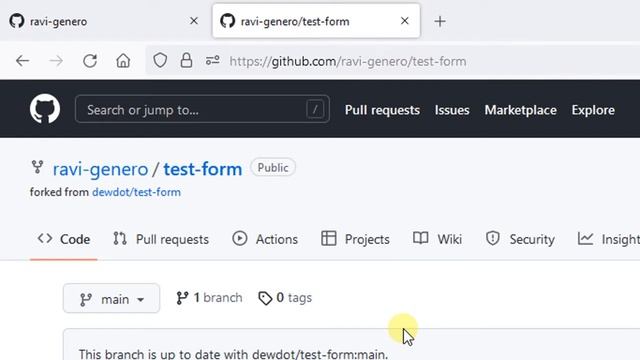640x360 pixels.
Task: Open Pull requests in the top navigation
Action: [382, 110]
